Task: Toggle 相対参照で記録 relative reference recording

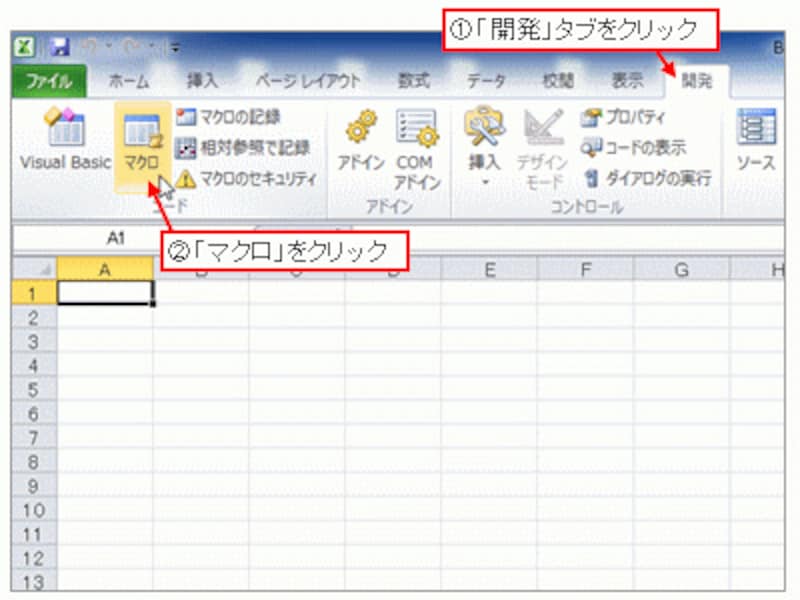Action: [x=242, y=147]
